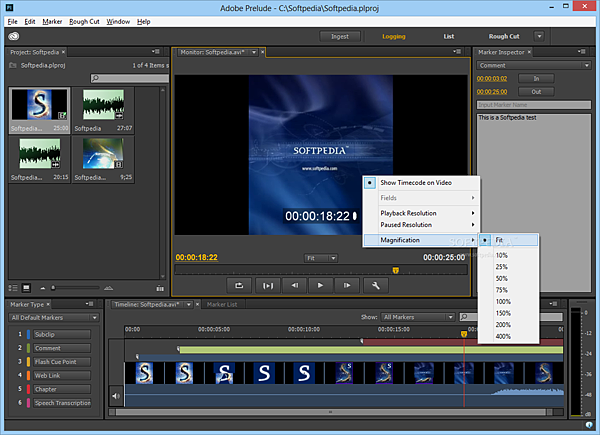Viewport: 600px width, 435px height.
Task: Open Monitor panel flyout menu
Action: (x=457, y=51)
